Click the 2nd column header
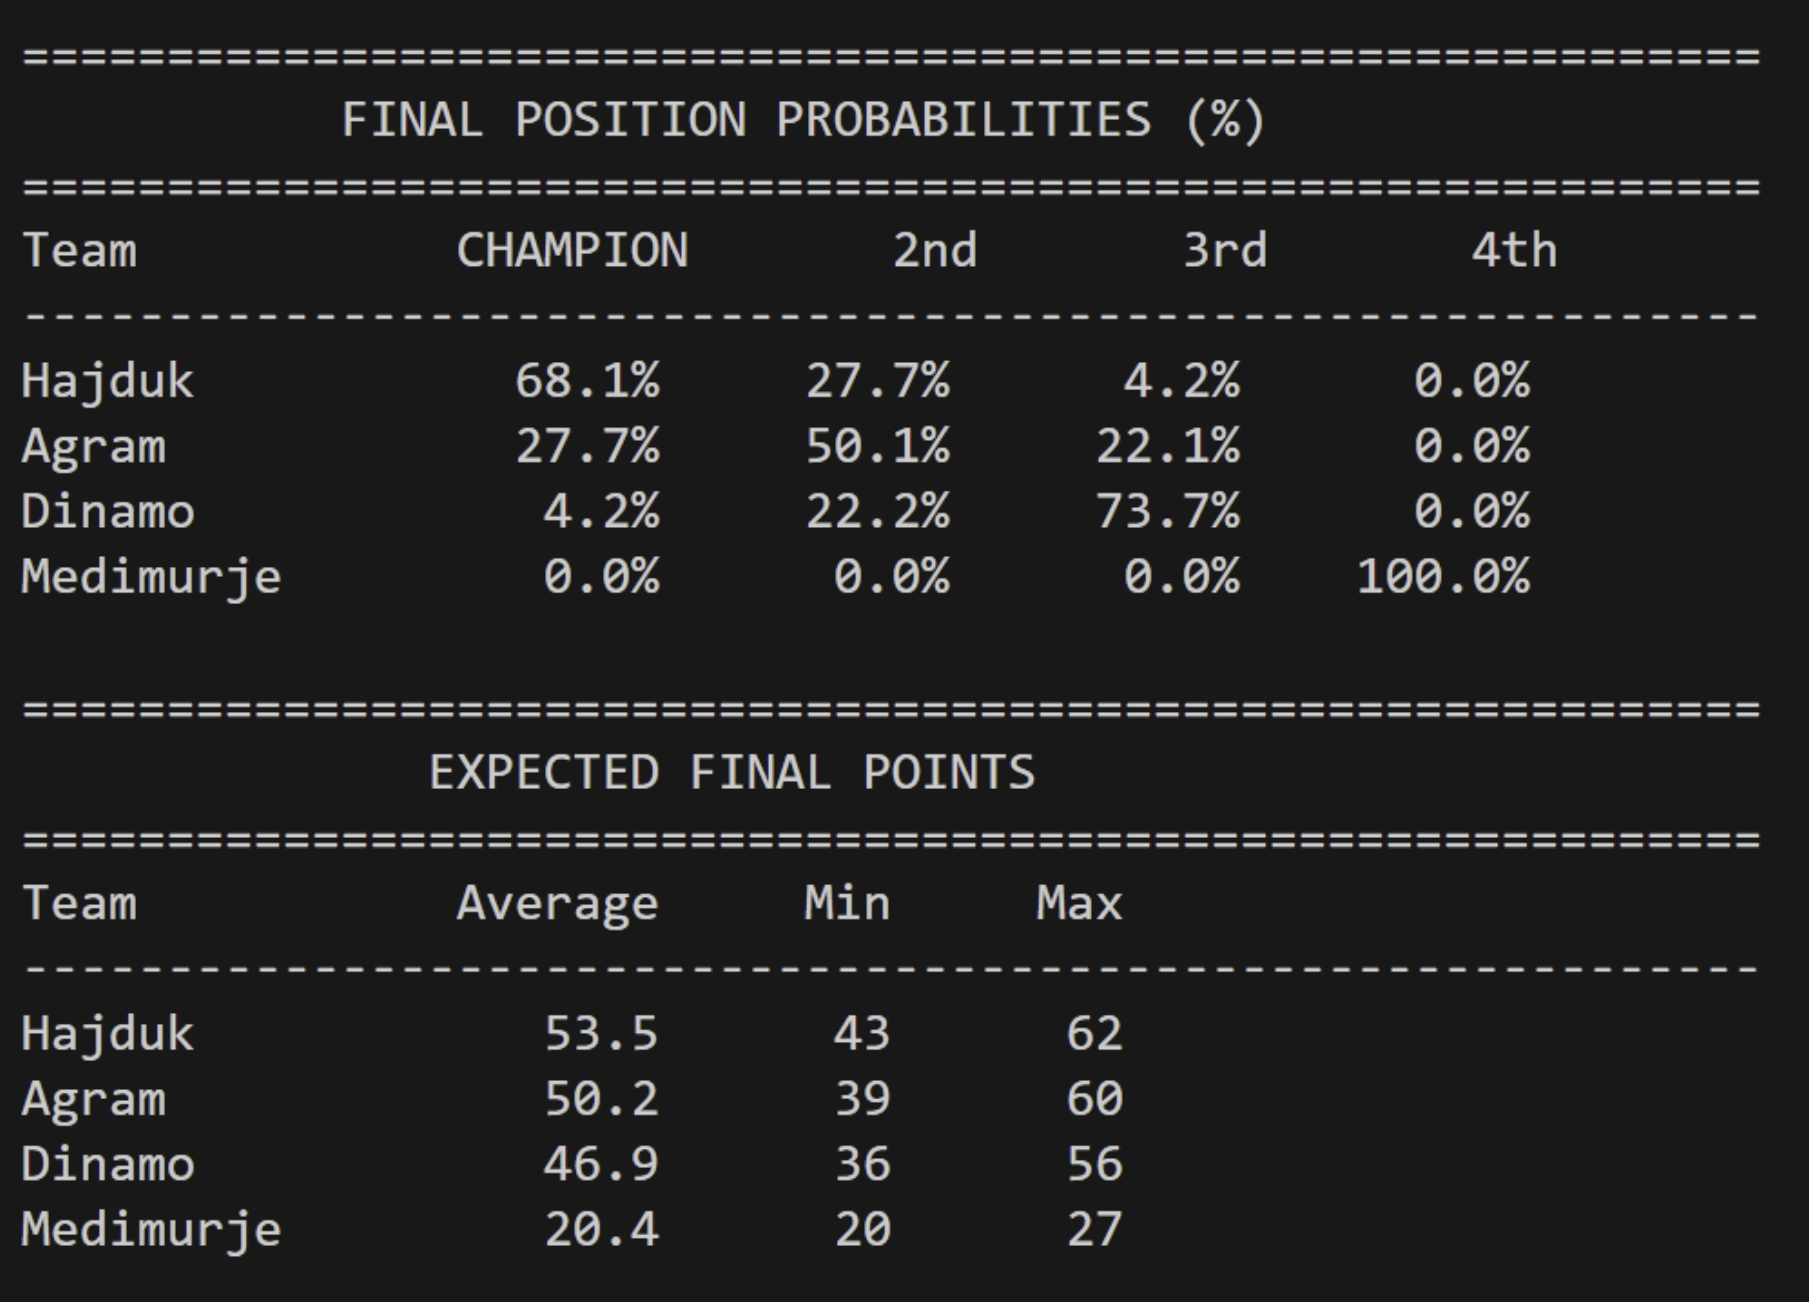This screenshot has width=1809, height=1302. coord(934,251)
